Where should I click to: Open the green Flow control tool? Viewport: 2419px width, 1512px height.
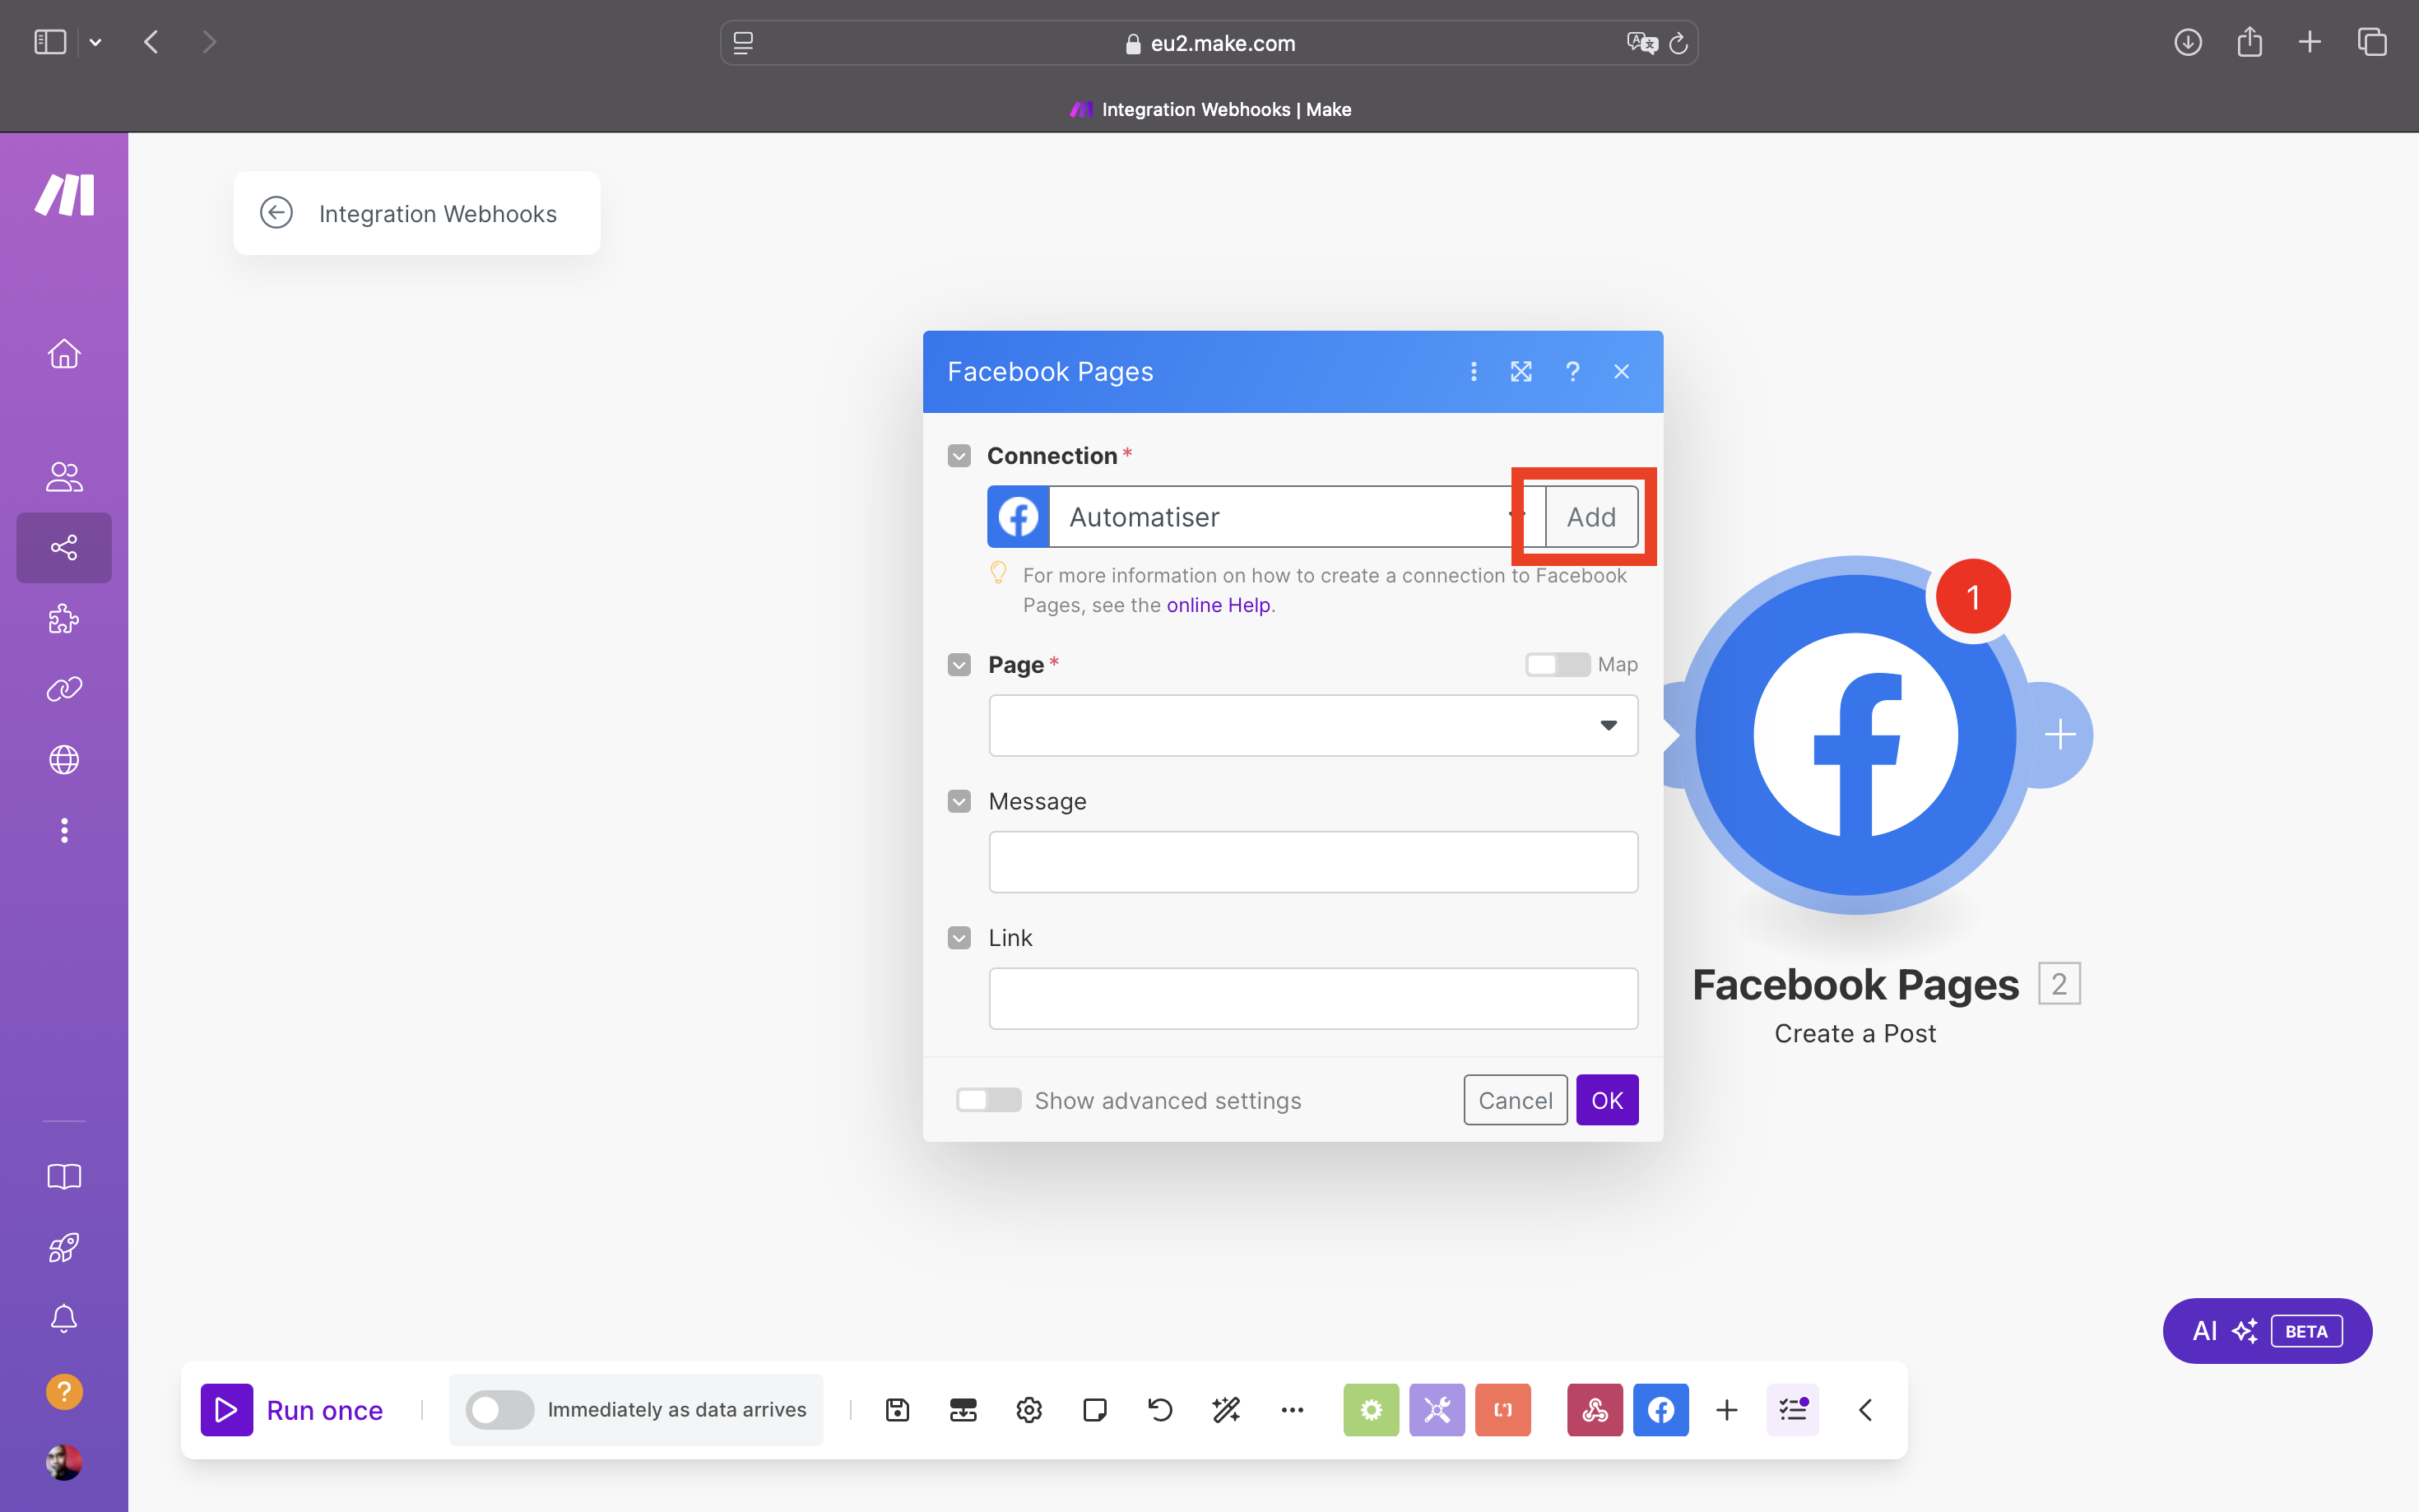click(1371, 1410)
